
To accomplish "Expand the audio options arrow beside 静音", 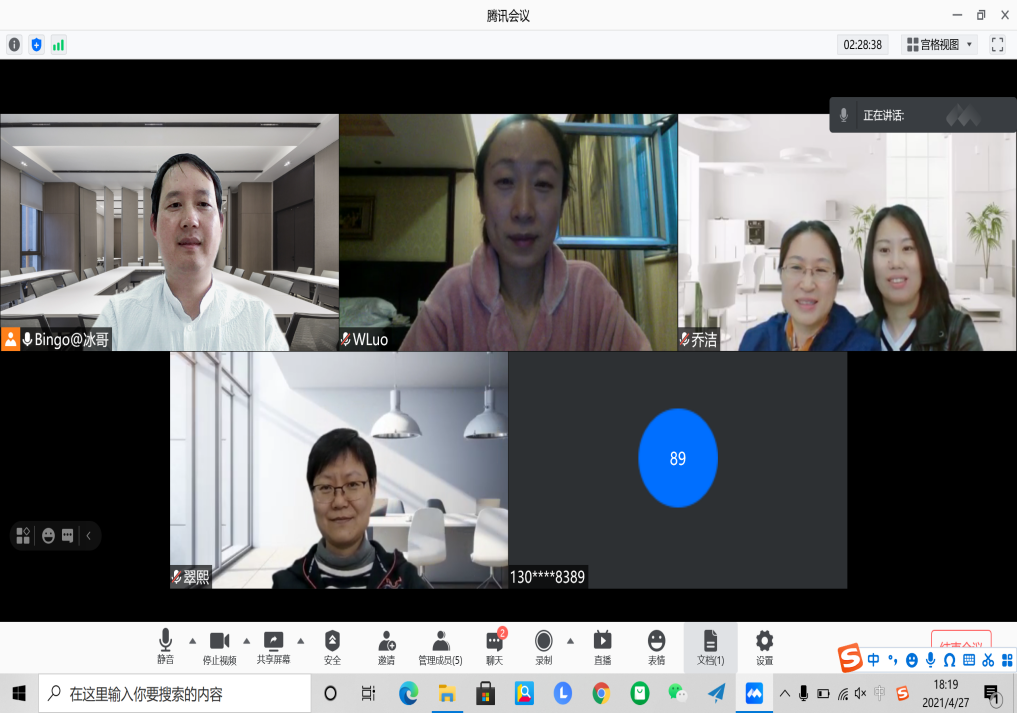I will [192, 640].
